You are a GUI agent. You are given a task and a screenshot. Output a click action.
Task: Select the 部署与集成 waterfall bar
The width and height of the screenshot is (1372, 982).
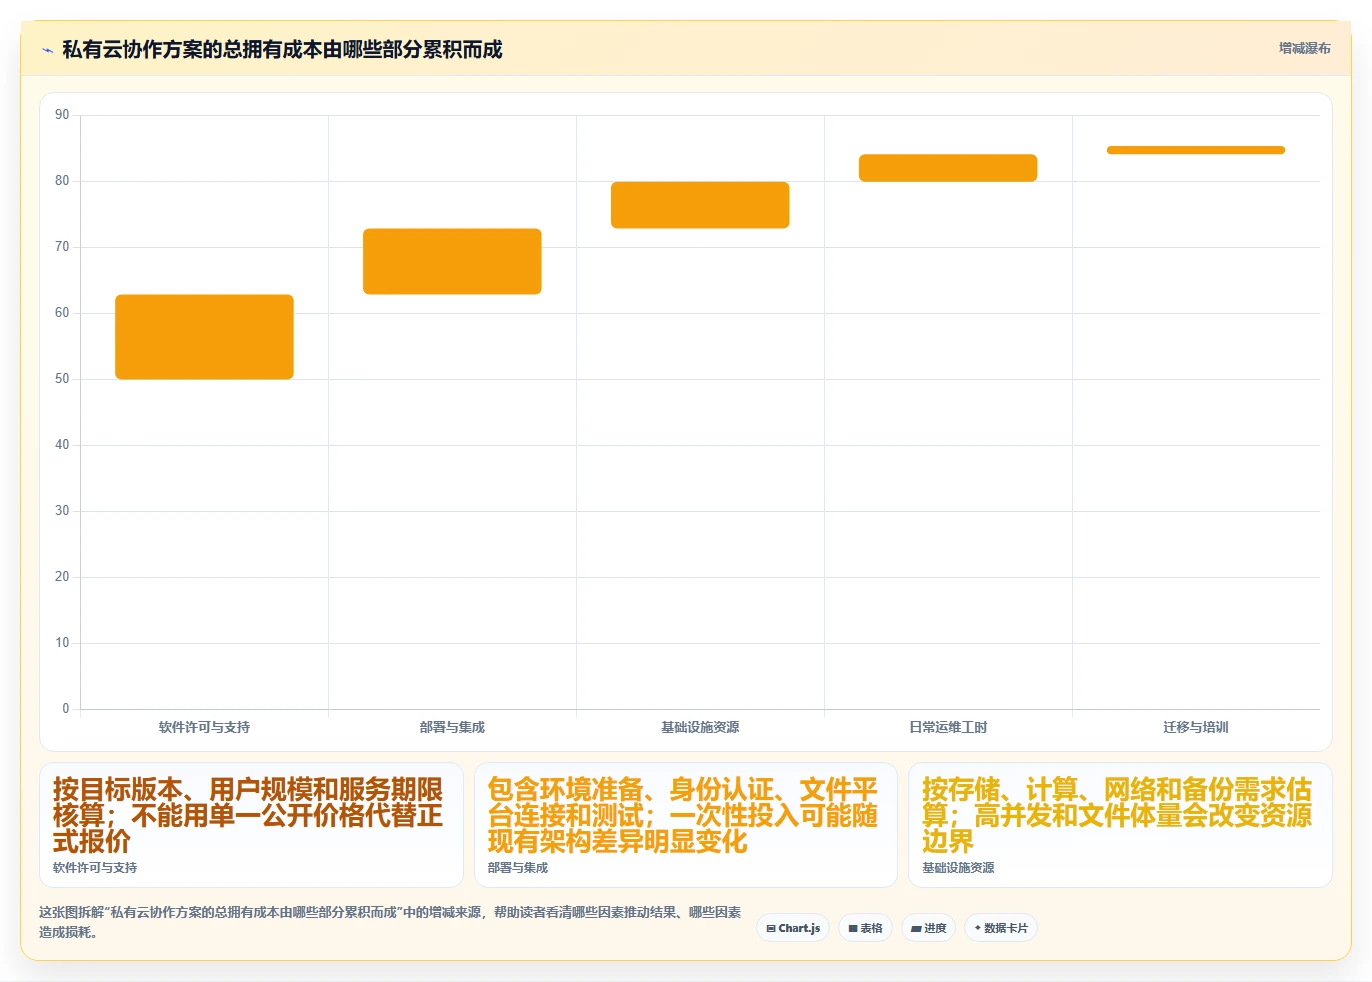[452, 261]
